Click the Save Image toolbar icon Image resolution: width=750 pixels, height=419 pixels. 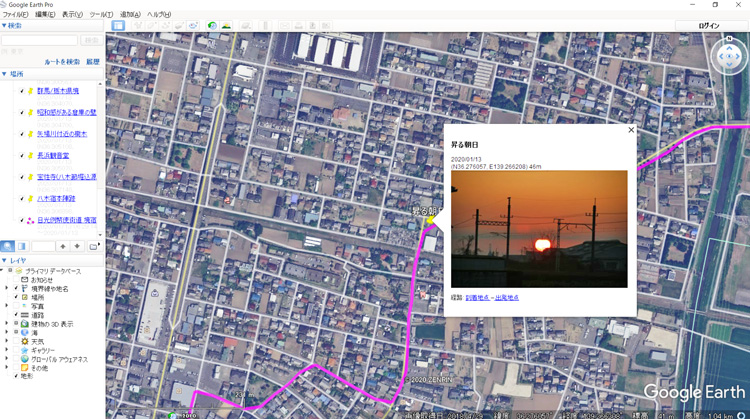click(x=312, y=25)
